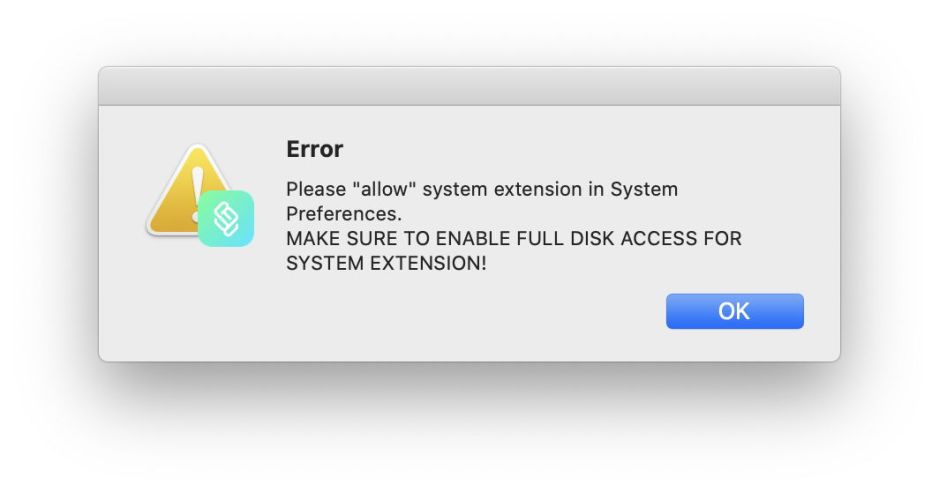The width and height of the screenshot is (939, 492).
Task: Click the word "FOR" ending the third line
Action: point(724,239)
